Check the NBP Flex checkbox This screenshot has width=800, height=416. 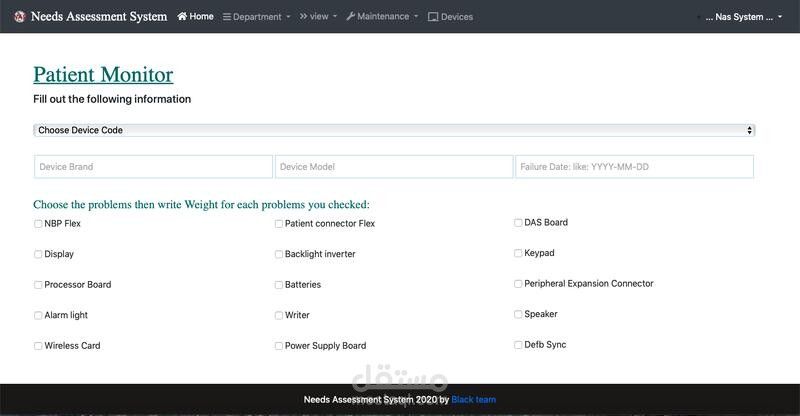point(38,224)
